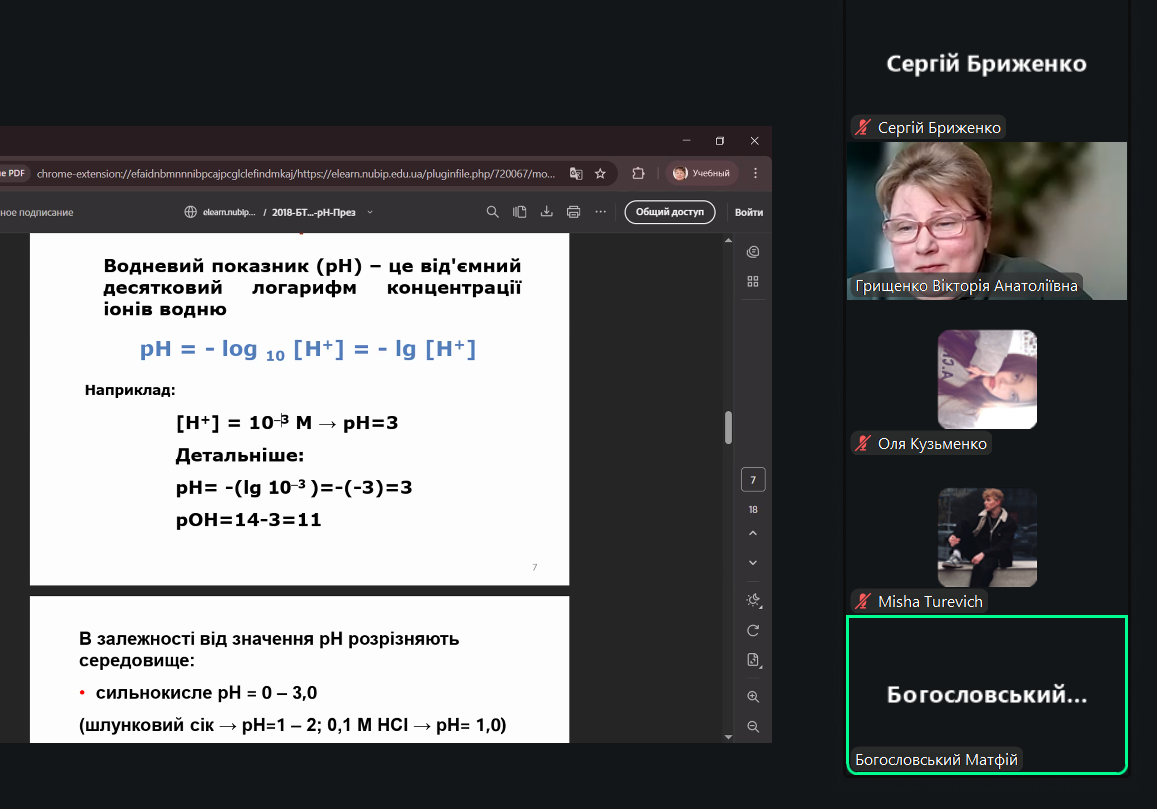Rotate the document with the rotate icon

[753, 630]
